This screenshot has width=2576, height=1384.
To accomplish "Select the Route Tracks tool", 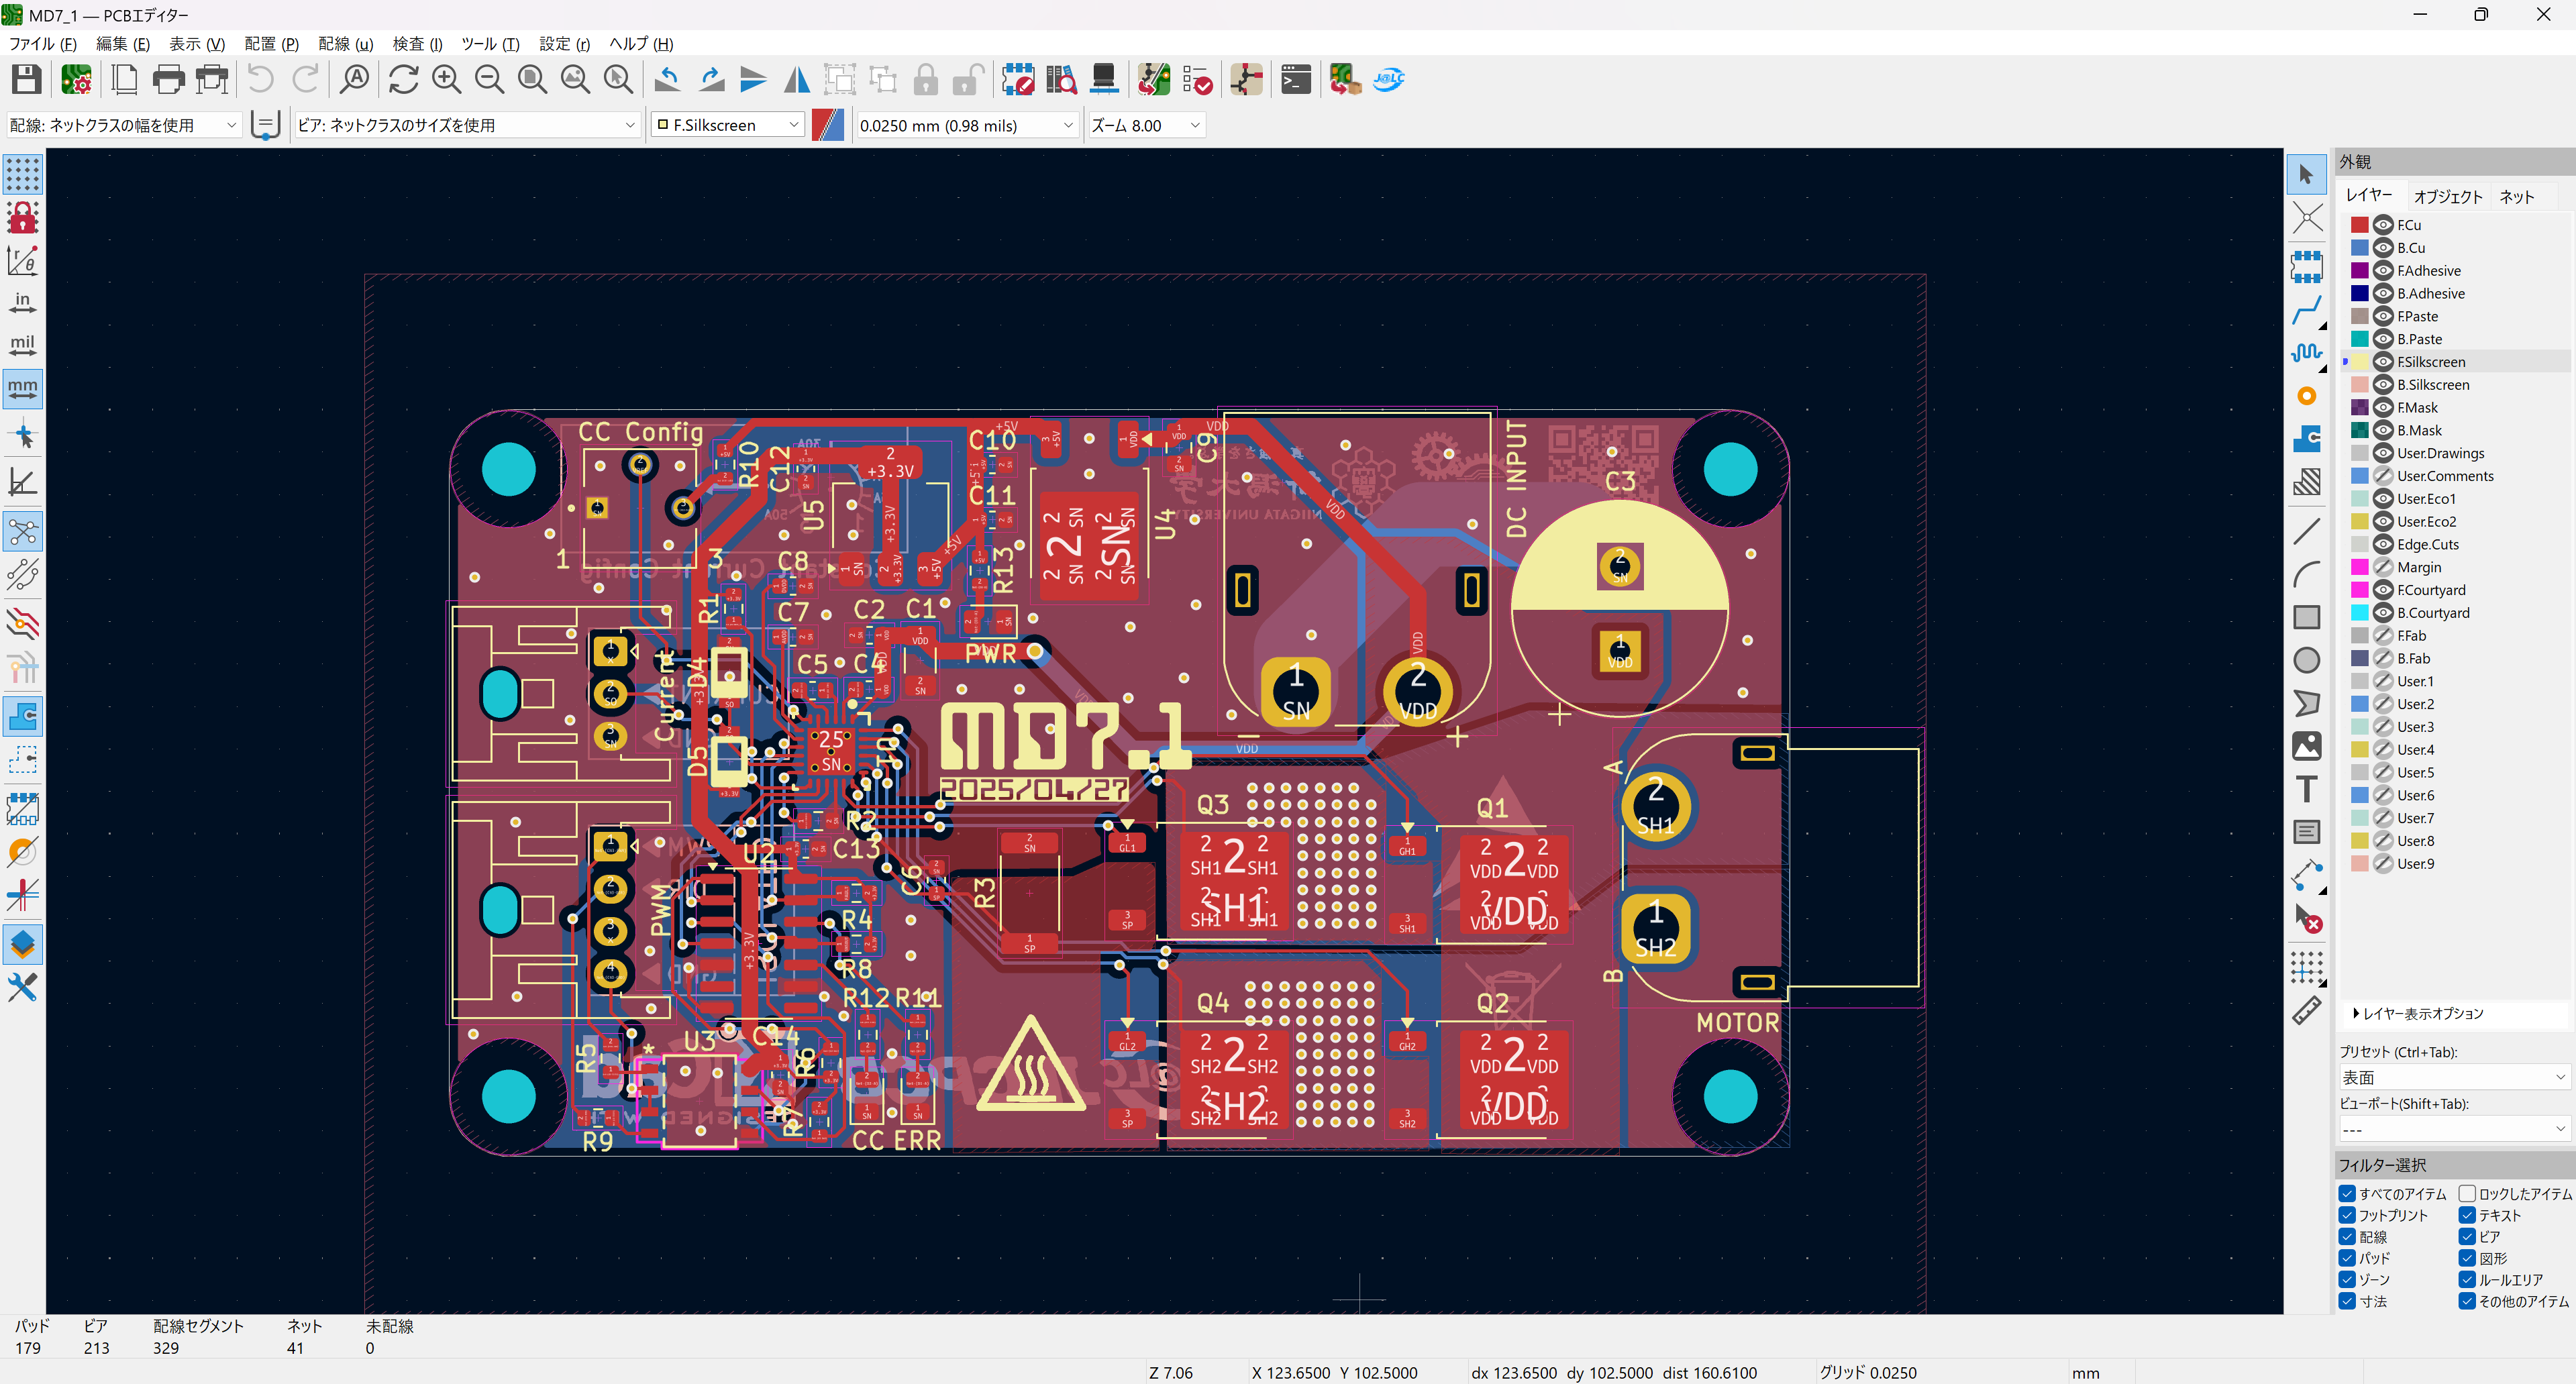I will click(2306, 311).
